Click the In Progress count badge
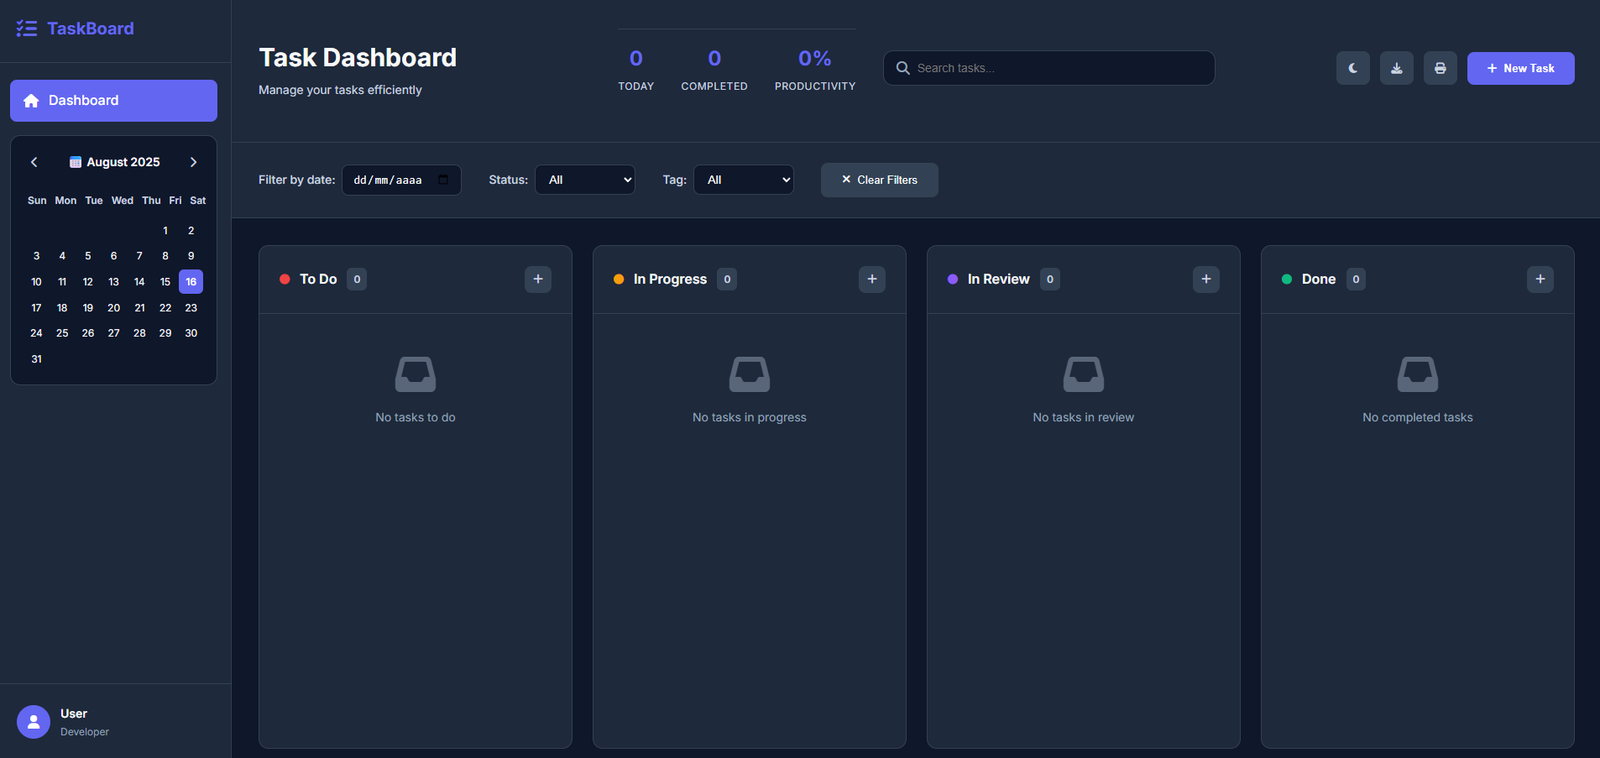1600x758 pixels. [x=727, y=279]
